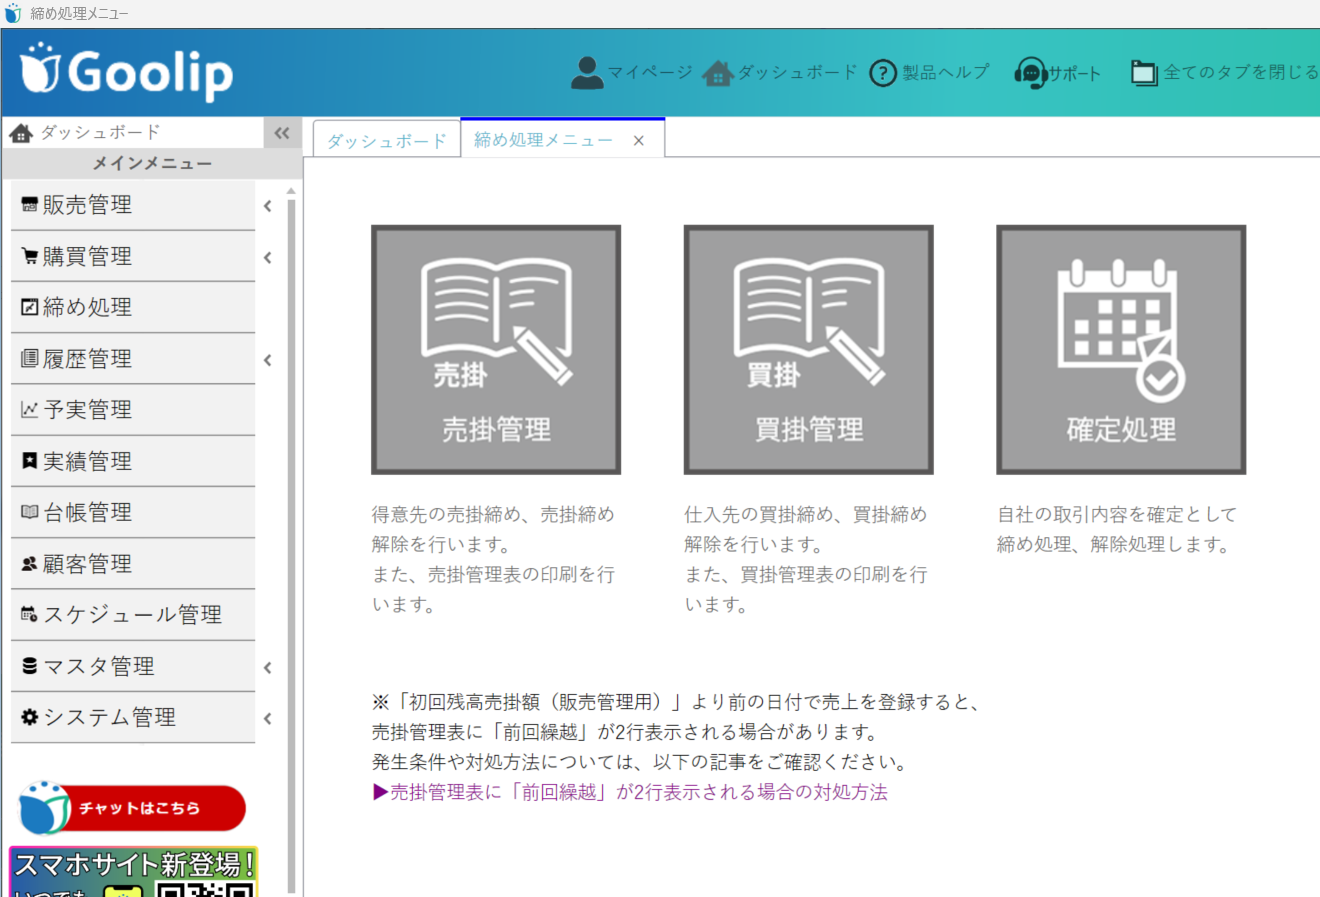Open 実績管理 in main menu
The width and height of the screenshot is (1320, 897).
pos(133,461)
